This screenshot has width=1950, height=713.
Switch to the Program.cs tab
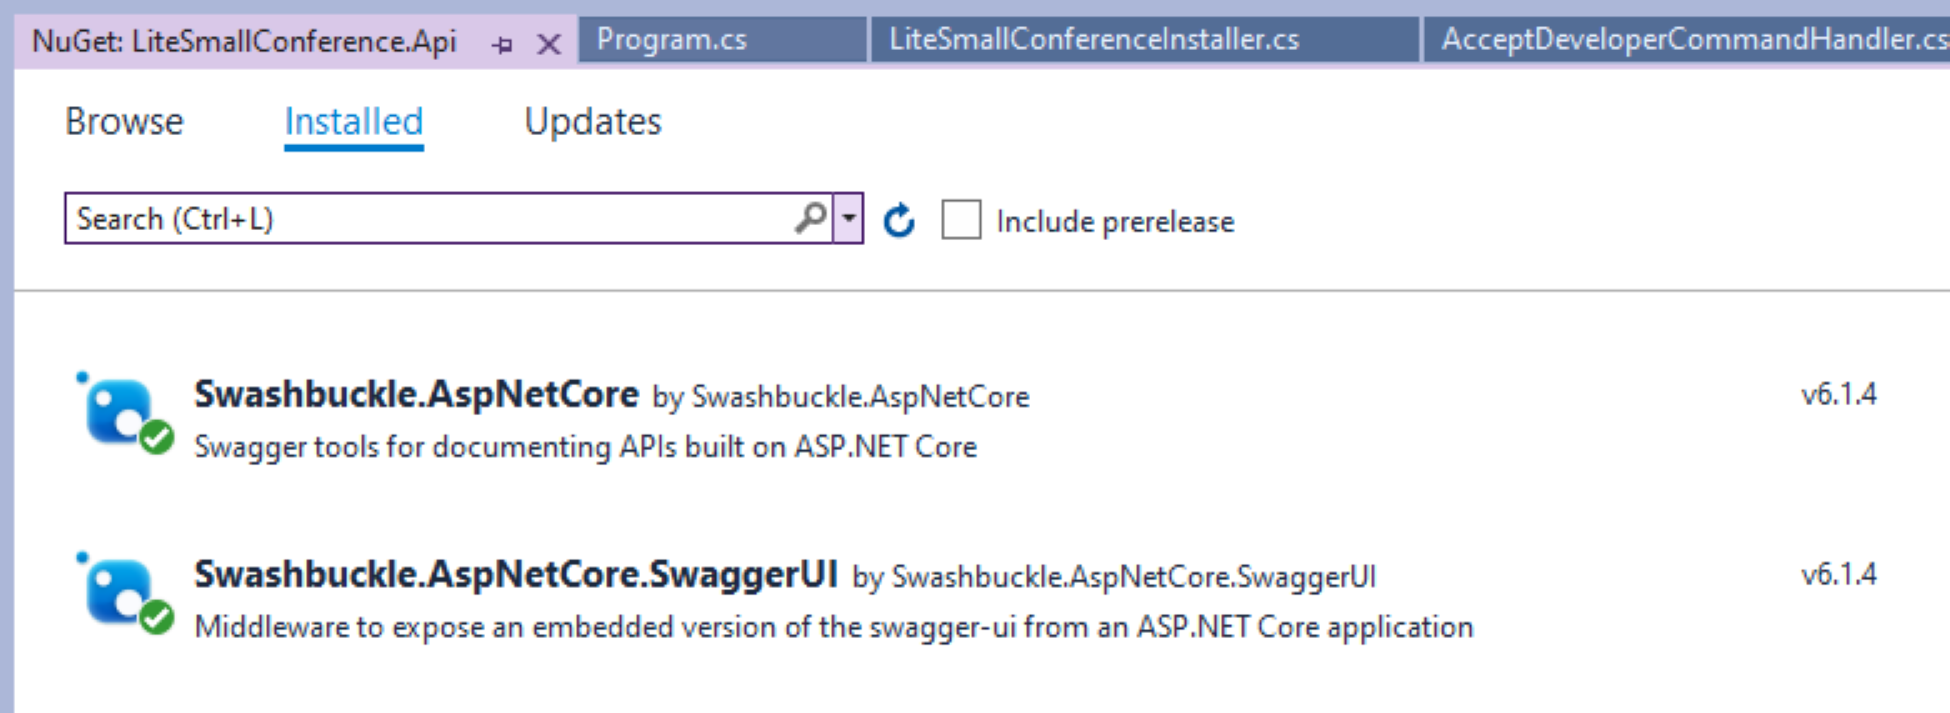pos(722,39)
